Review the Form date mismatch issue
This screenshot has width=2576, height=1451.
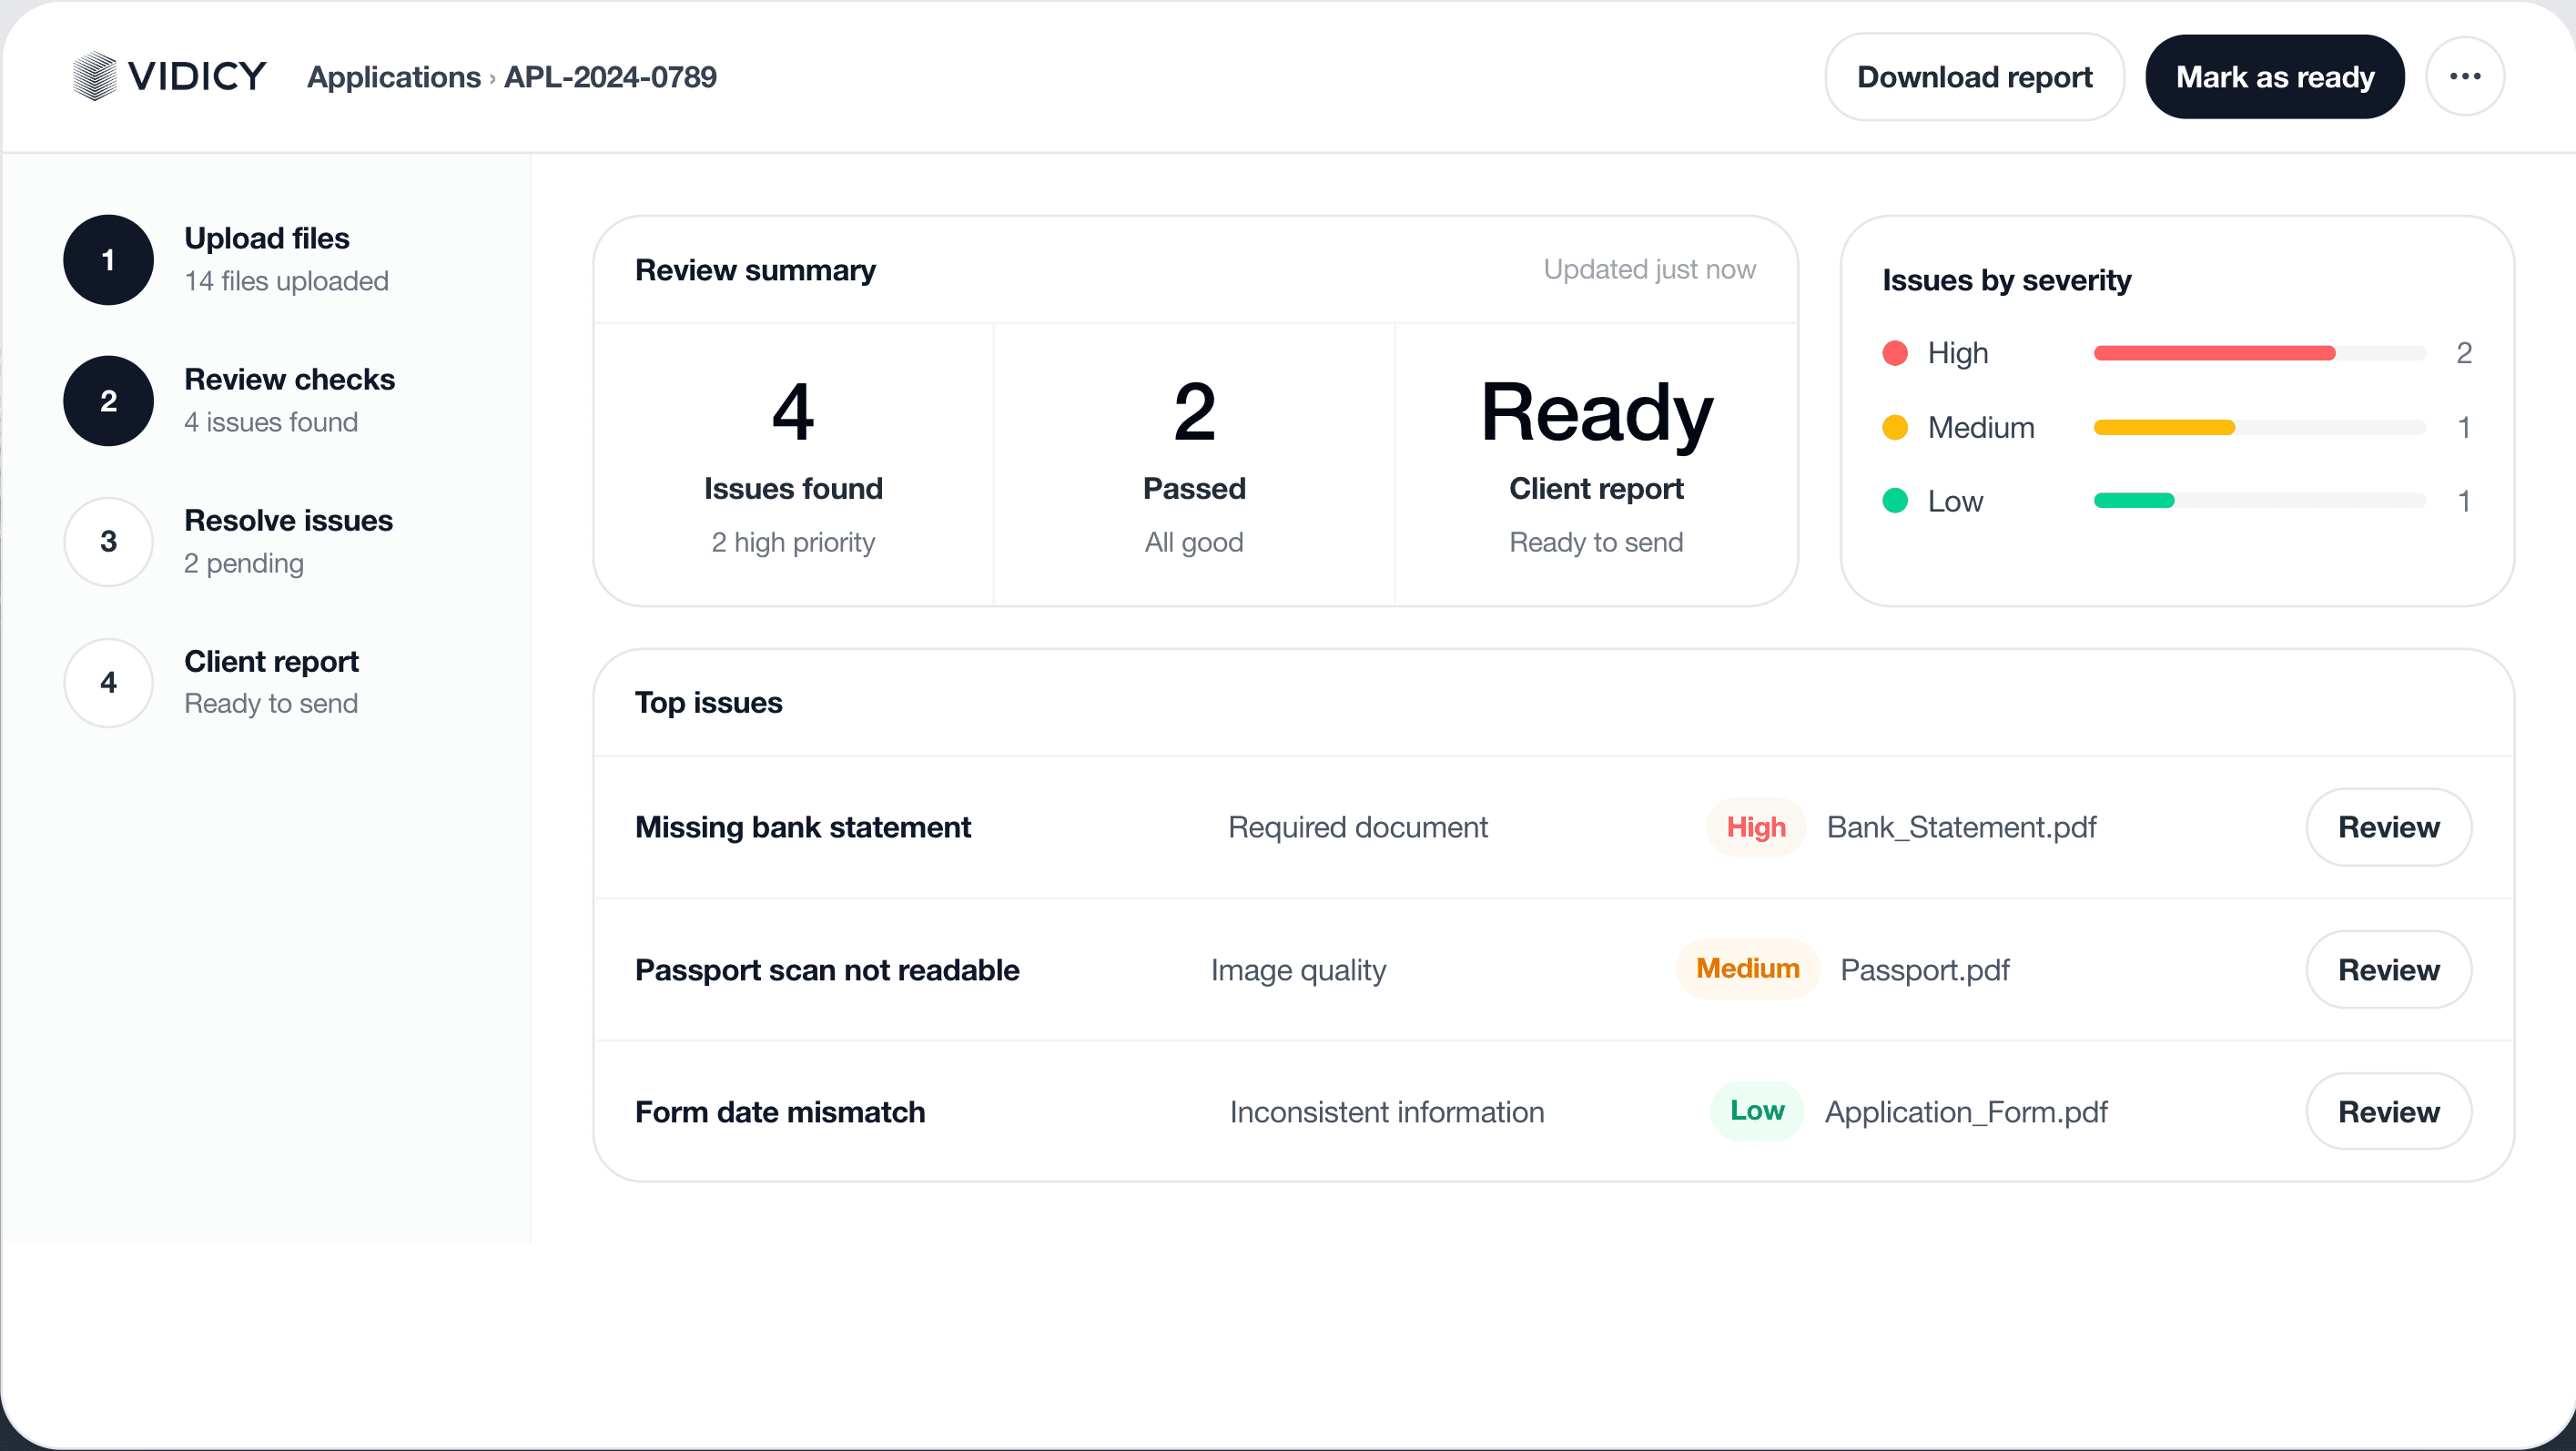point(2388,1112)
